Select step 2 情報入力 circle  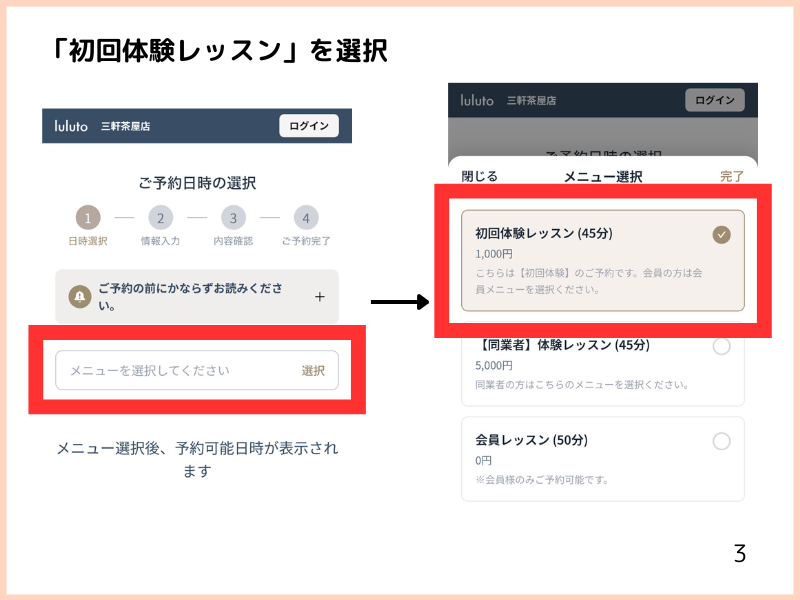[x=161, y=218]
